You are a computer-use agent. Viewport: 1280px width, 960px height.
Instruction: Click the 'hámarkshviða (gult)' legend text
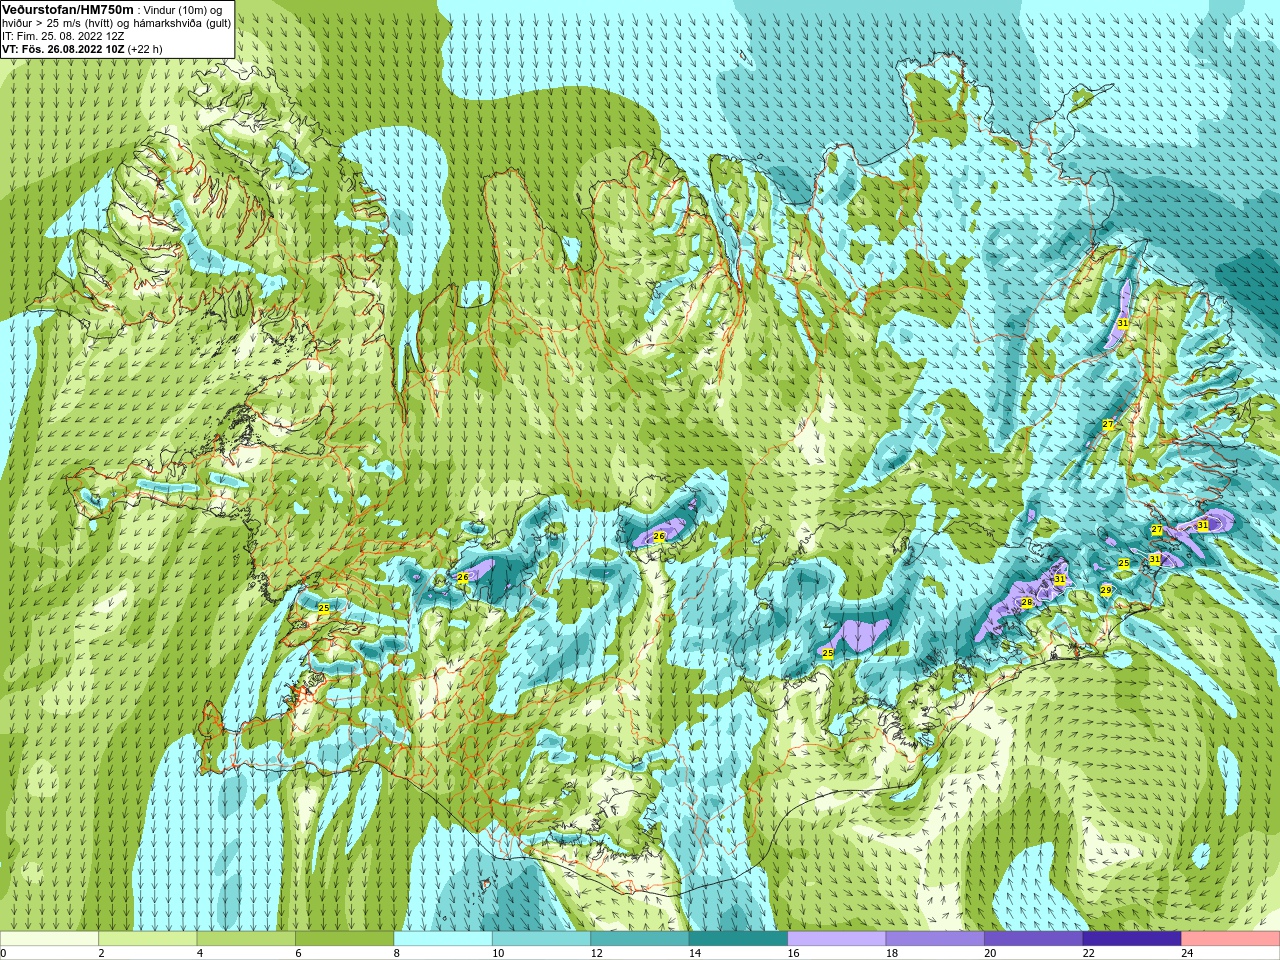180,23
